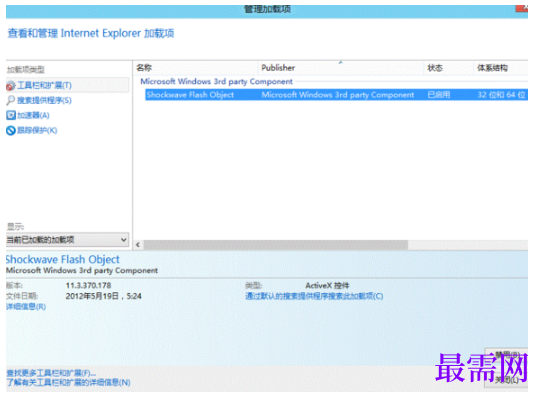Open 查找更多工具栏和扩展(F) link
The width and height of the screenshot is (547, 399).
(51, 373)
